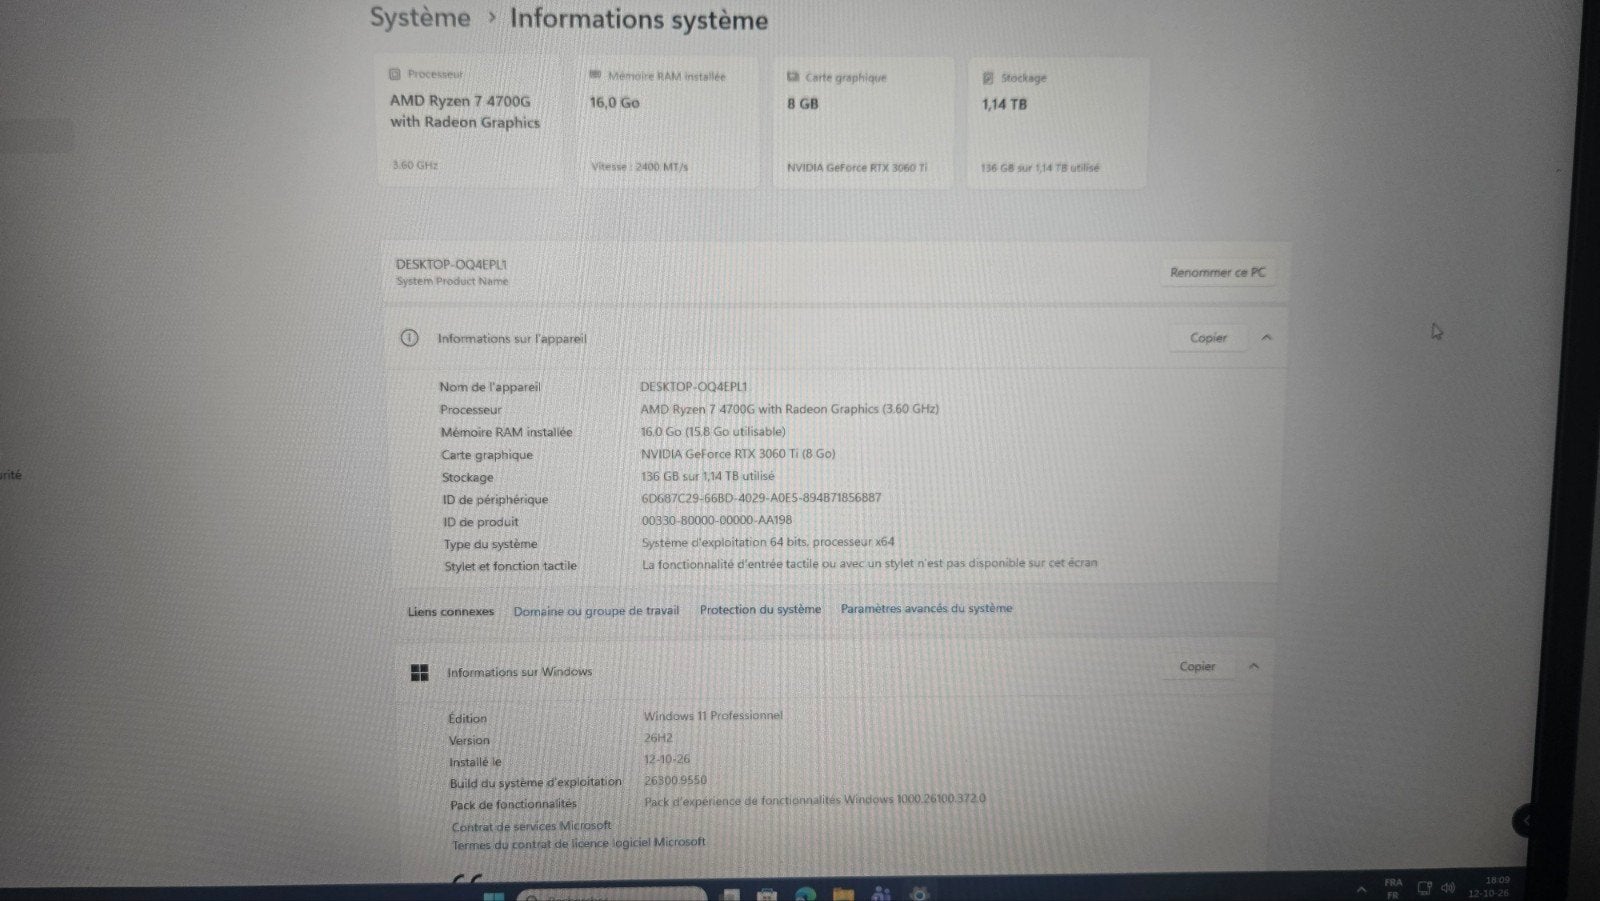Select the DESKTOP-OQ4EPL1 value beside Nom de l'appareil

(693, 386)
